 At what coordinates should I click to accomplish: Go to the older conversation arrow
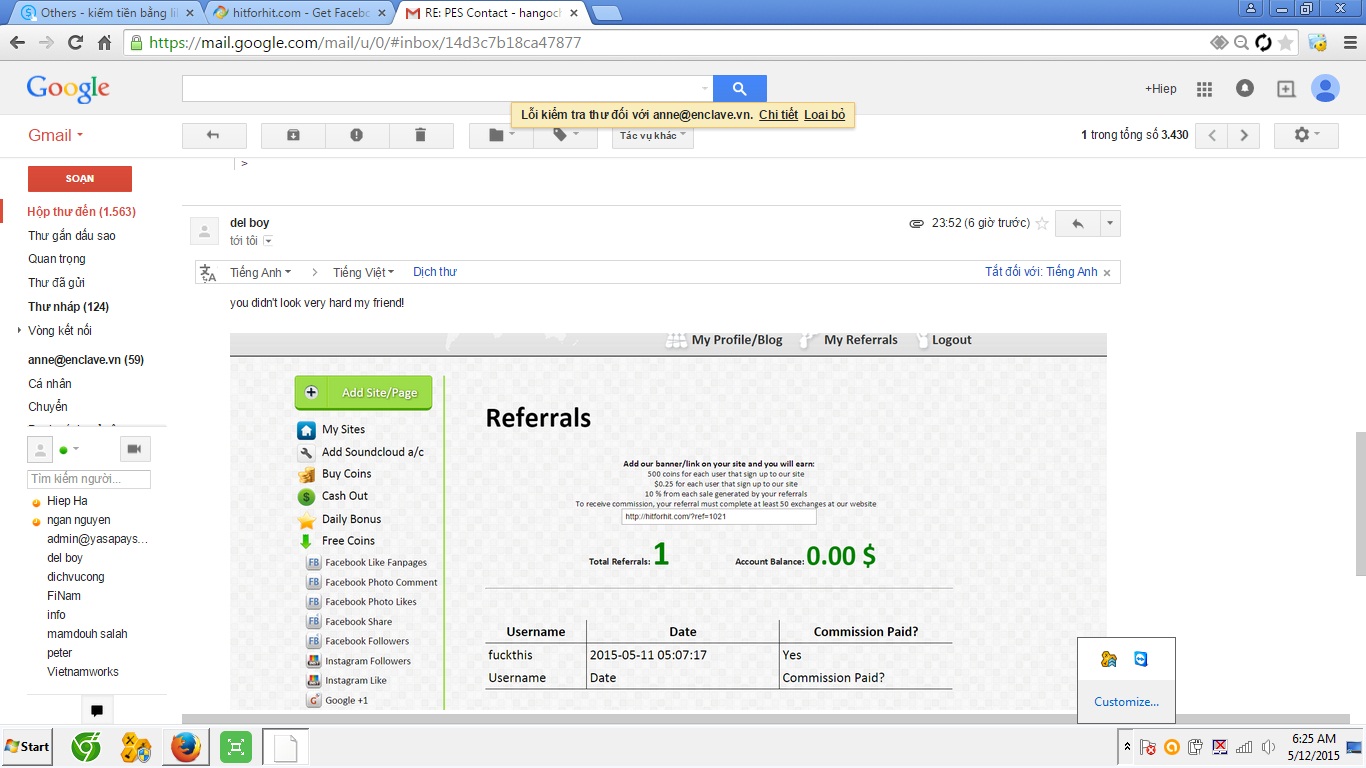tap(1244, 135)
